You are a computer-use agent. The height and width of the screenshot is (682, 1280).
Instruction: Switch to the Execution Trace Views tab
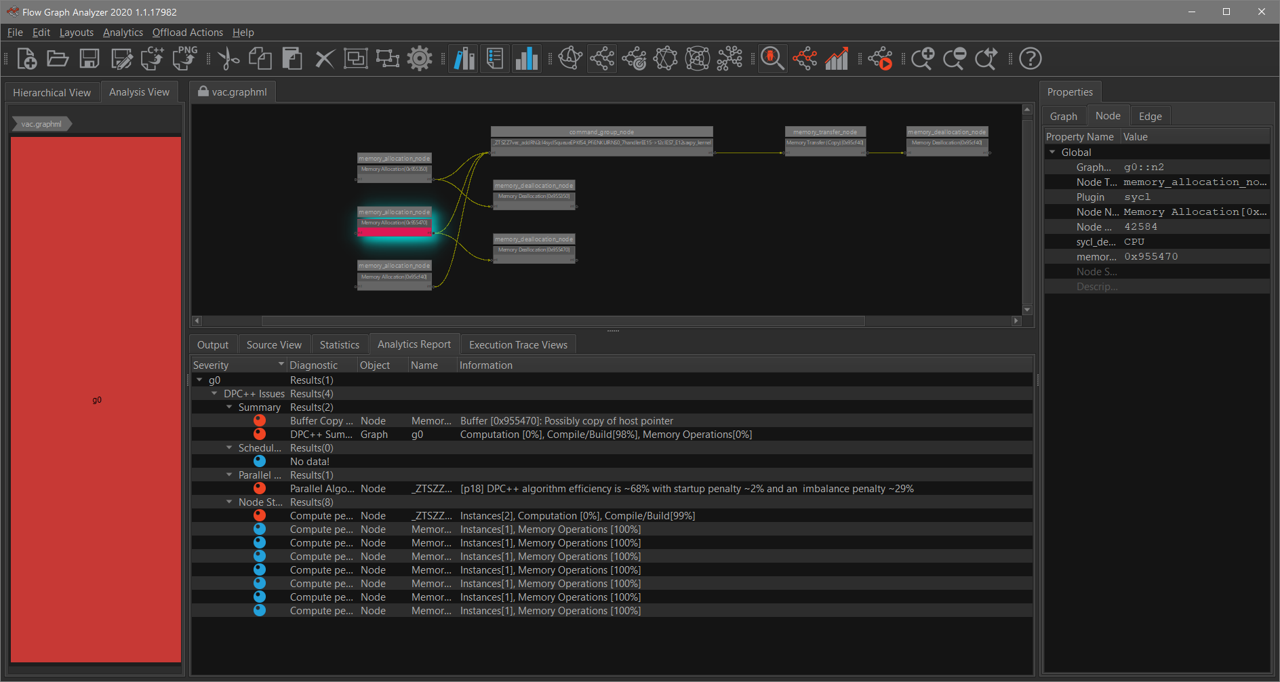[518, 345]
